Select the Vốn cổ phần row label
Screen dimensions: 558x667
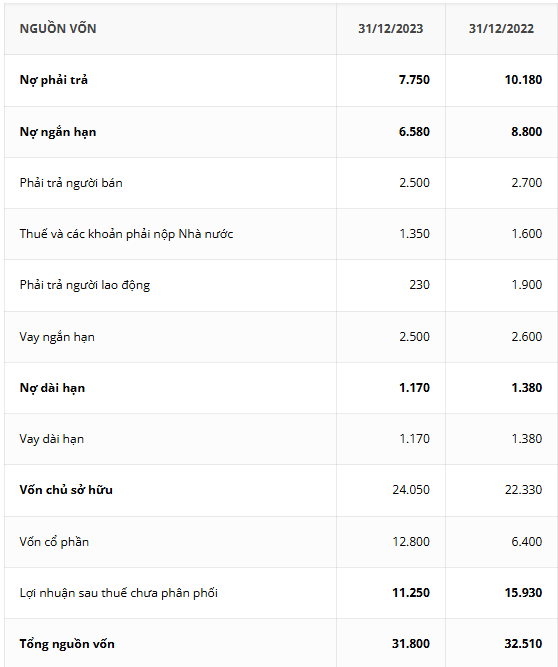(x=54, y=542)
